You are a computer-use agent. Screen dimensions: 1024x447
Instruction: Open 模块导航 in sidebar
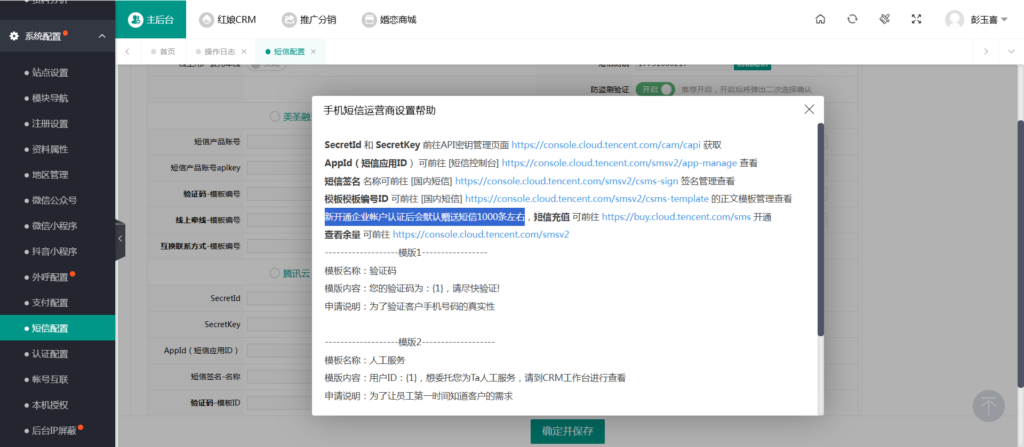tap(50, 99)
